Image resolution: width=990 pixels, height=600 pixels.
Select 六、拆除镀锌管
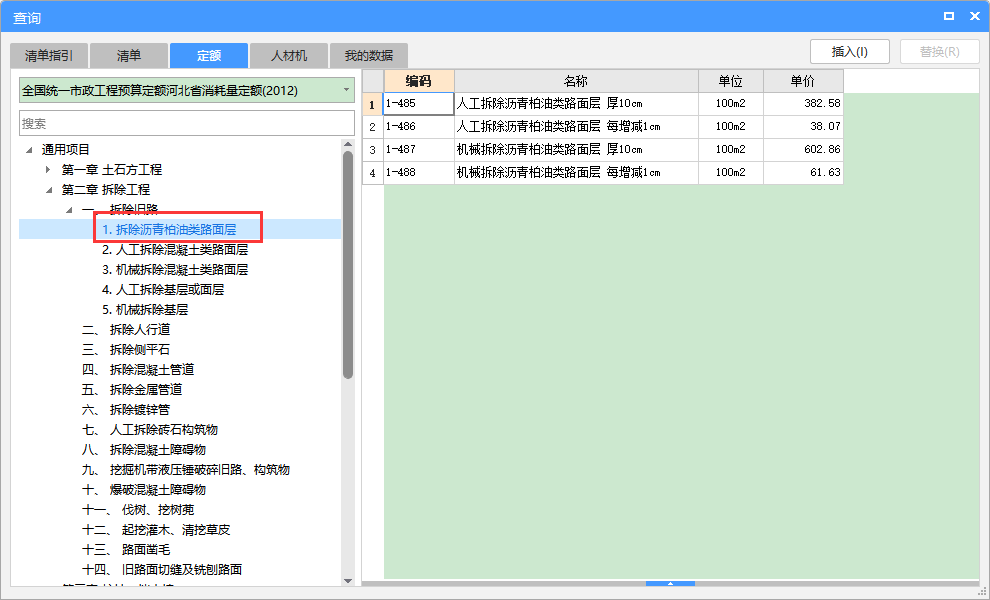tap(126, 410)
